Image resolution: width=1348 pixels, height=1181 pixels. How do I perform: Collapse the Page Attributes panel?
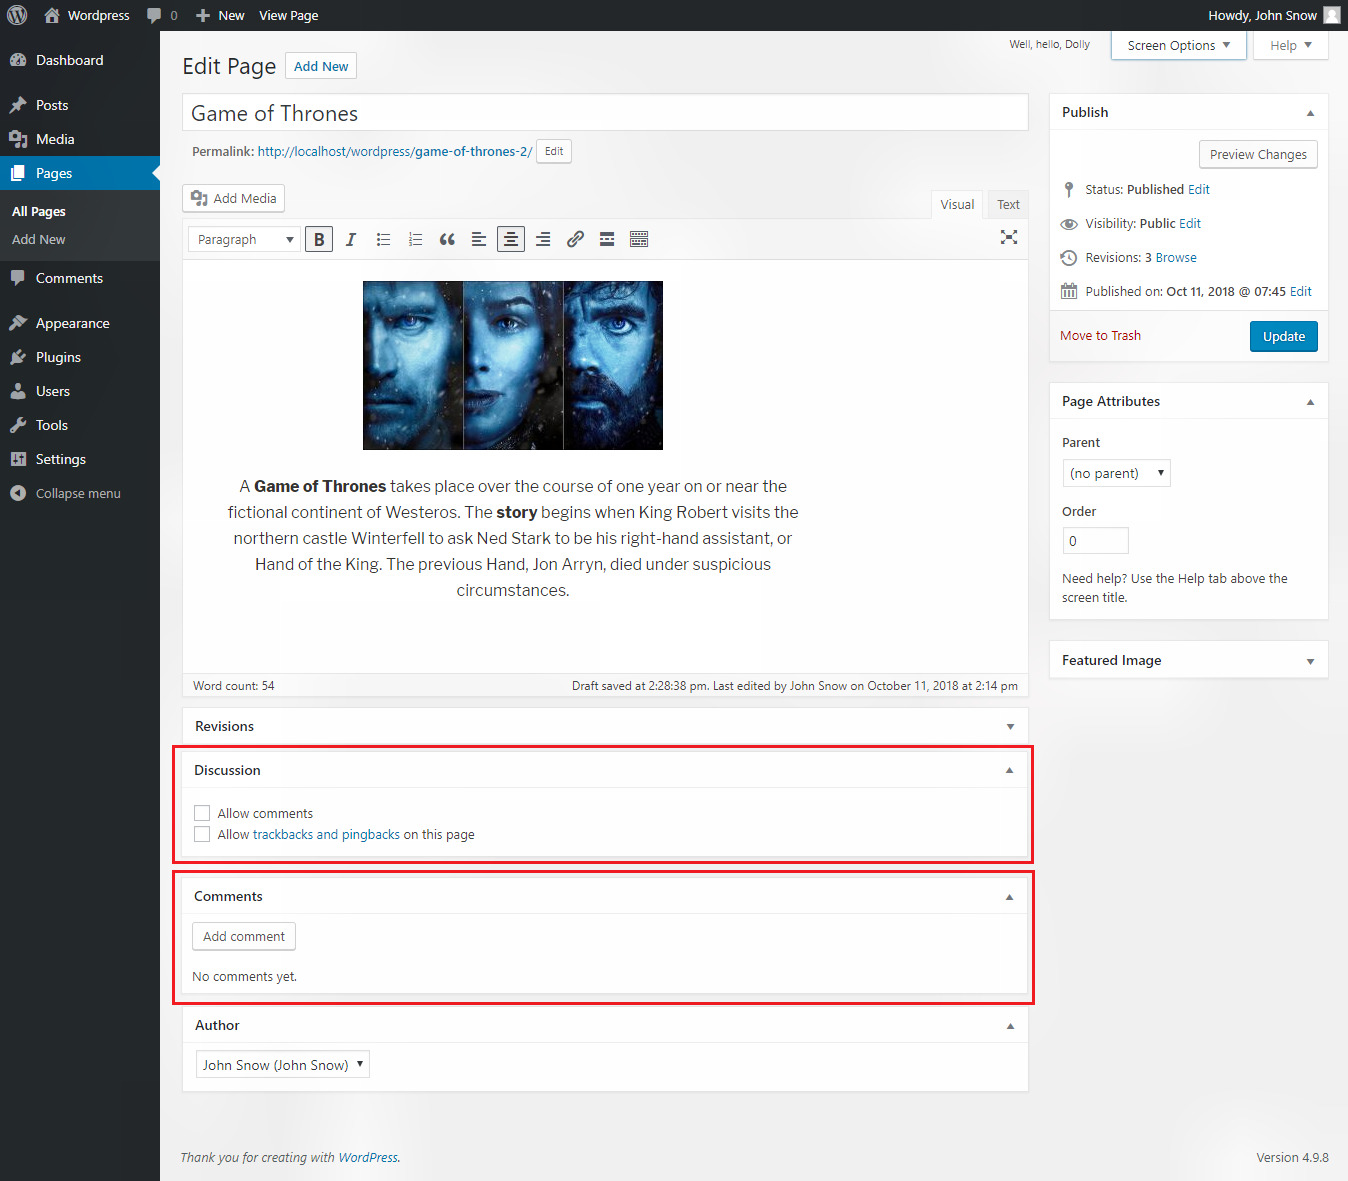coord(1310,402)
